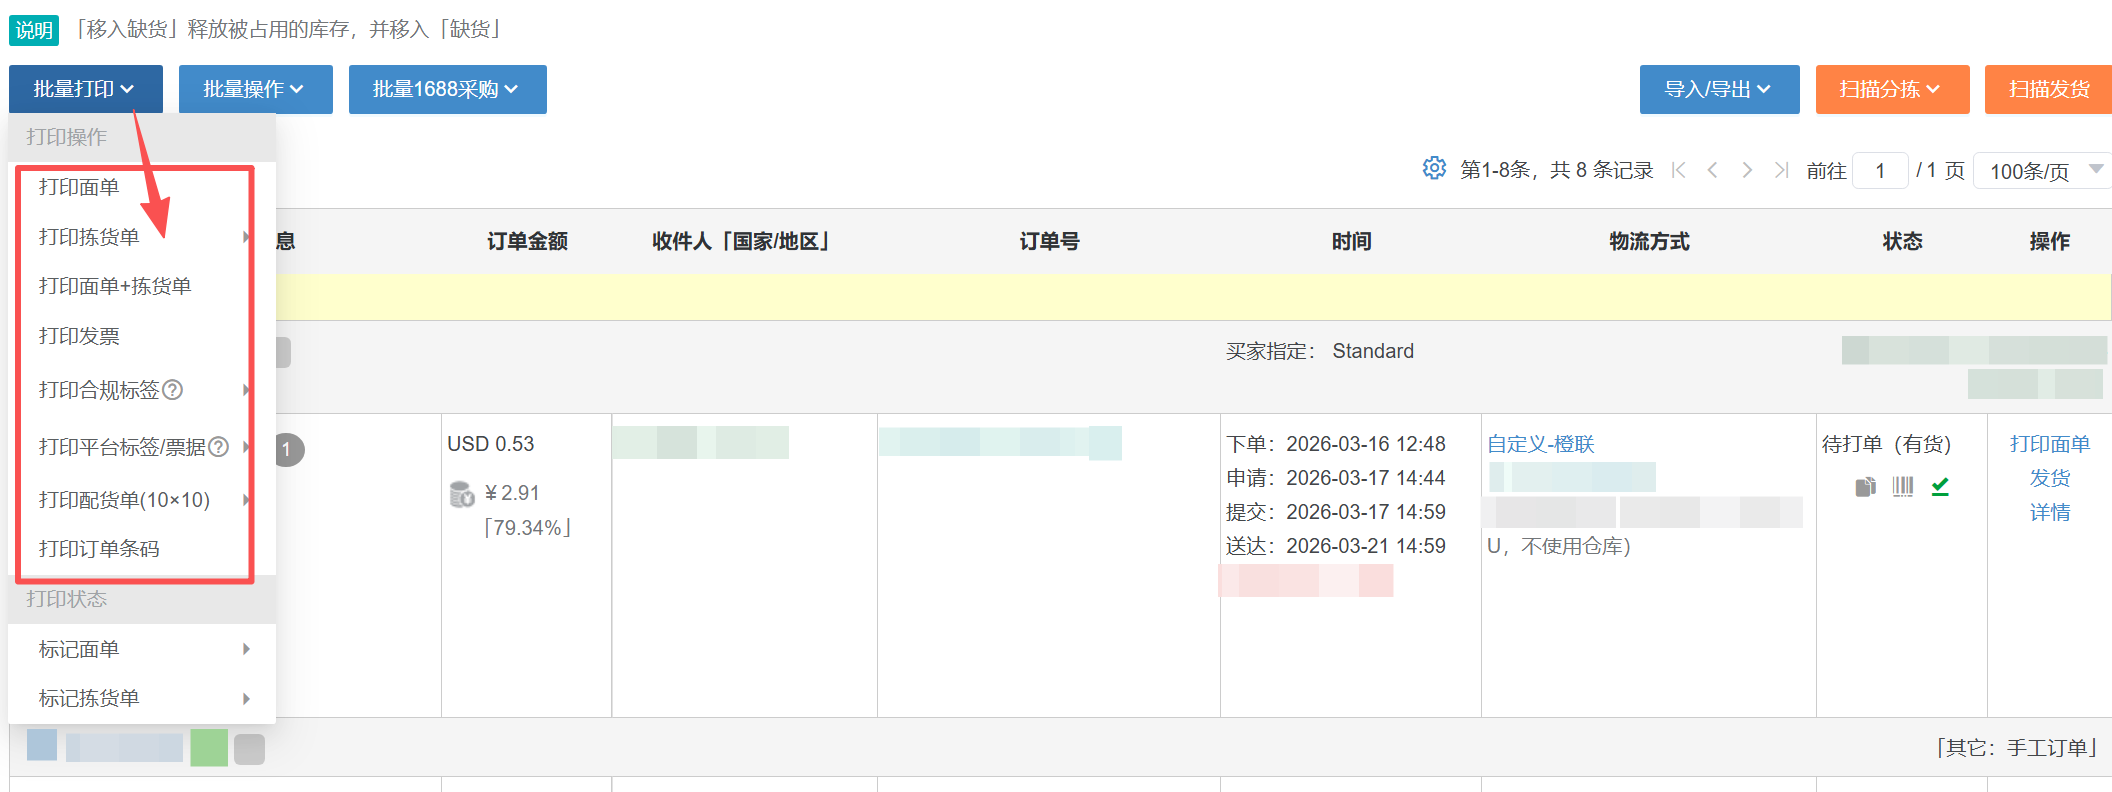Click the 收件人「国家/地区」 column header
The height and width of the screenshot is (792, 2112).
click(741, 241)
